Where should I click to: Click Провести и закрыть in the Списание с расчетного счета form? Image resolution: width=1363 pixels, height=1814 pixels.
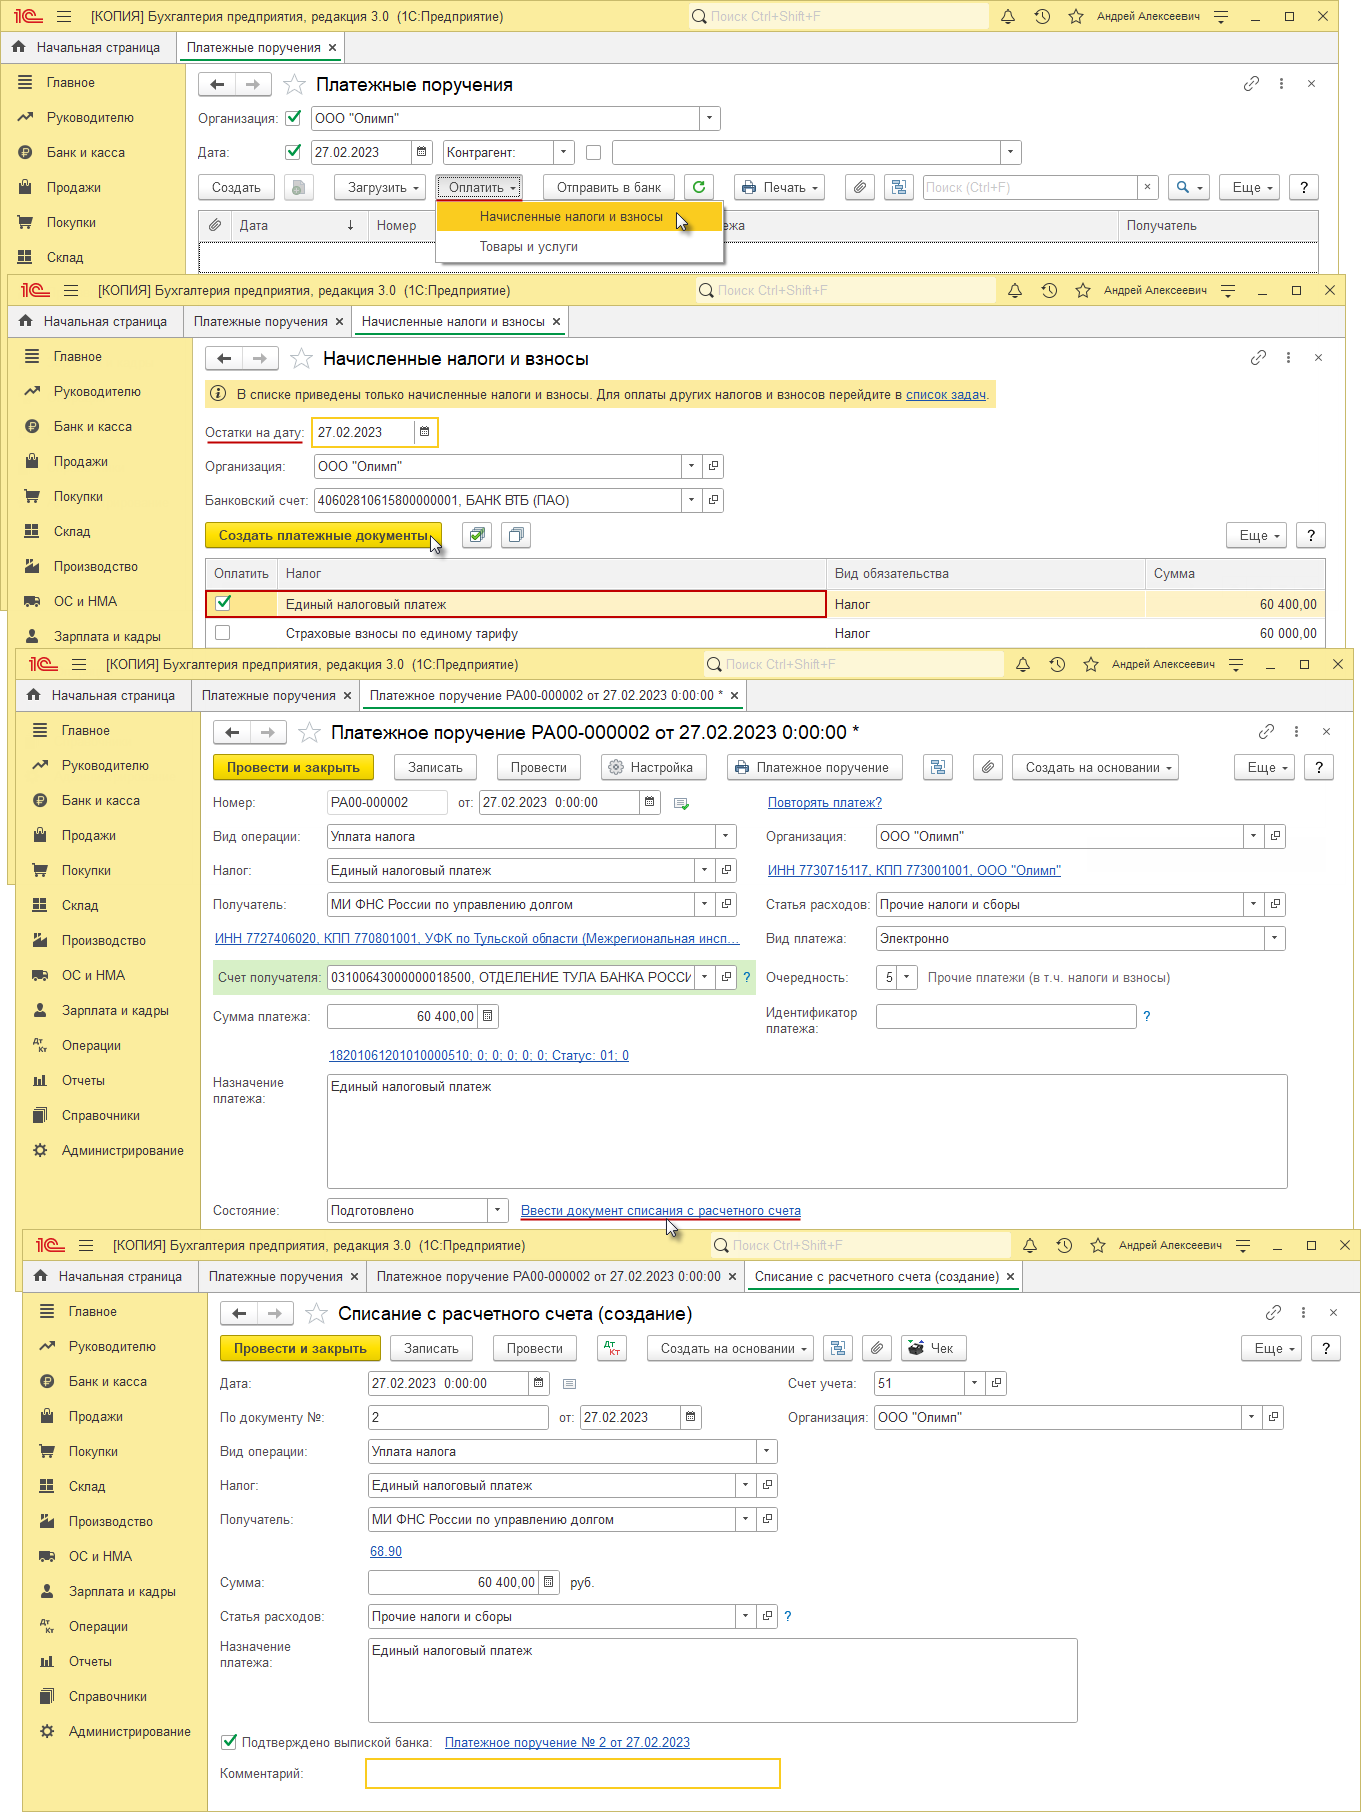coord(300,1348)
